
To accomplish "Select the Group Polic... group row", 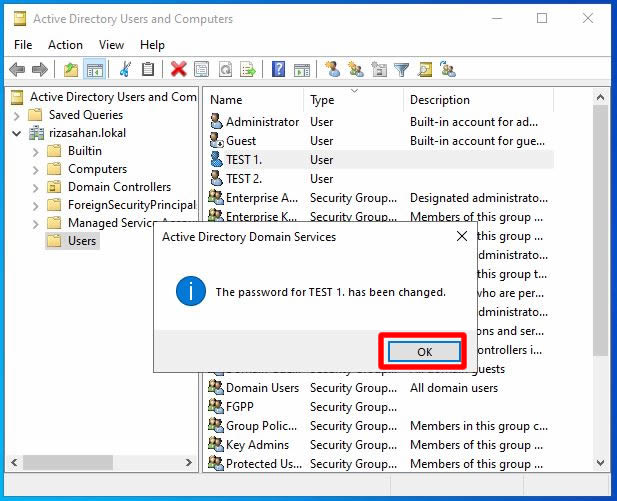I will point(380,425).
